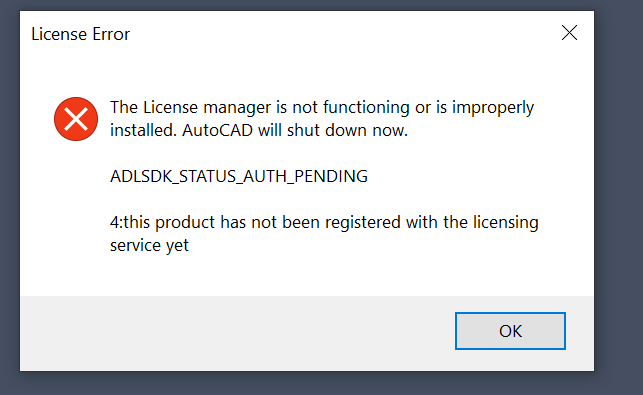The image size is (643, 395).
Task: Click the red error cross icon
Action: click(x=76, y=119)
